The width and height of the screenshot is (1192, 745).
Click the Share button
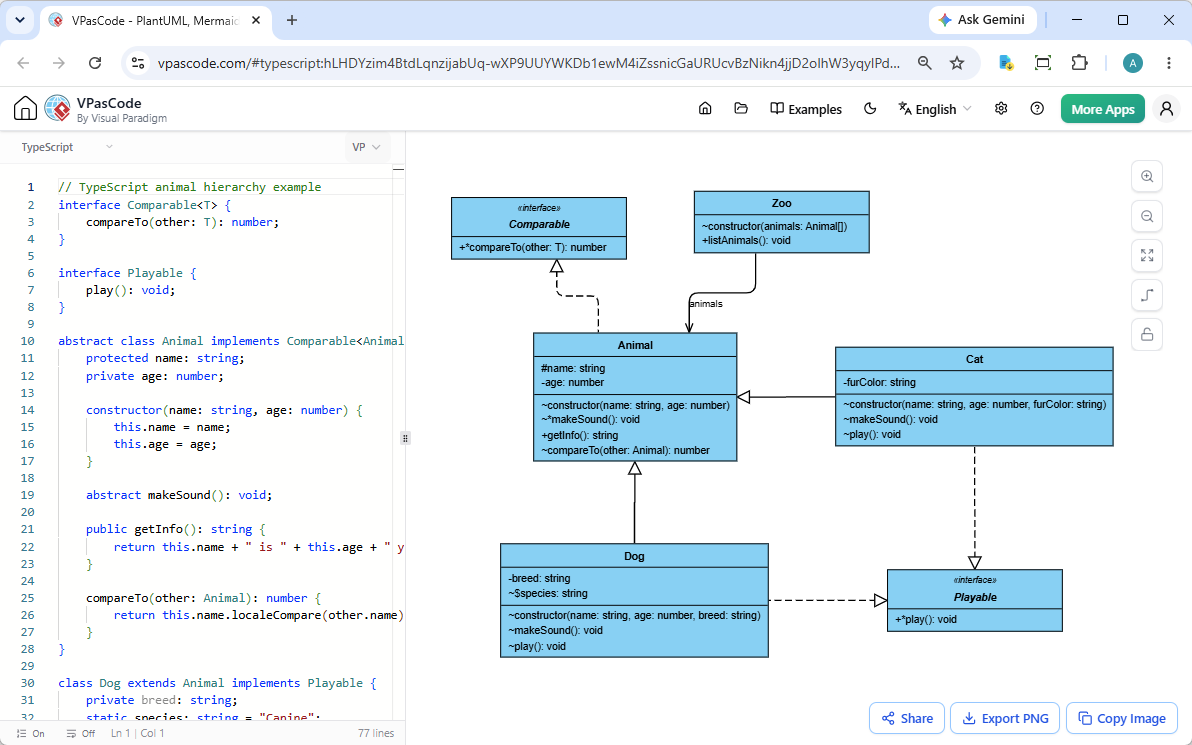(x=906, y=718)
